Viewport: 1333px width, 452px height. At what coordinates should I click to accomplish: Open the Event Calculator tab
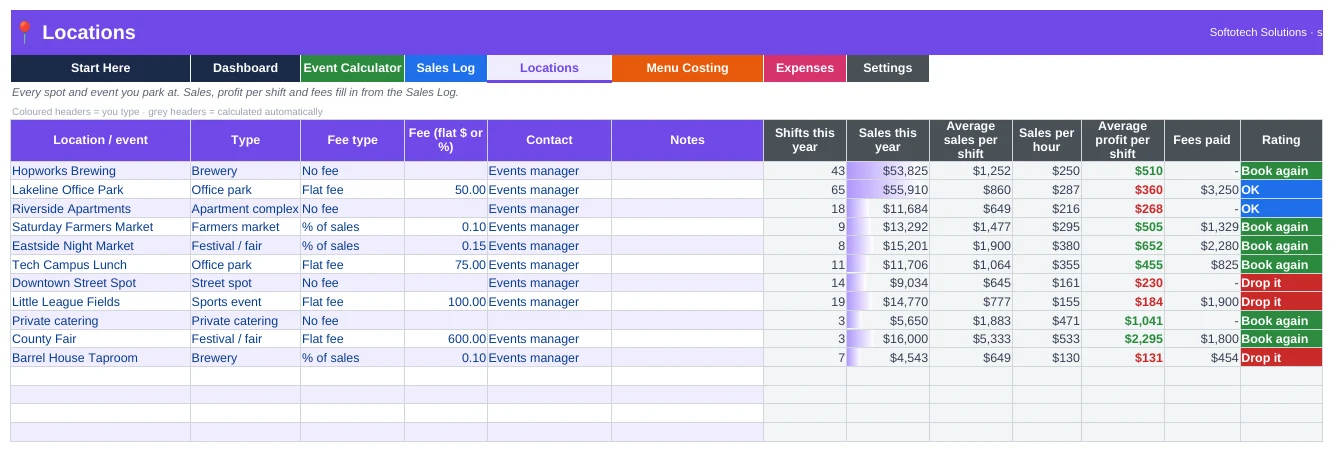coord(352,68)
